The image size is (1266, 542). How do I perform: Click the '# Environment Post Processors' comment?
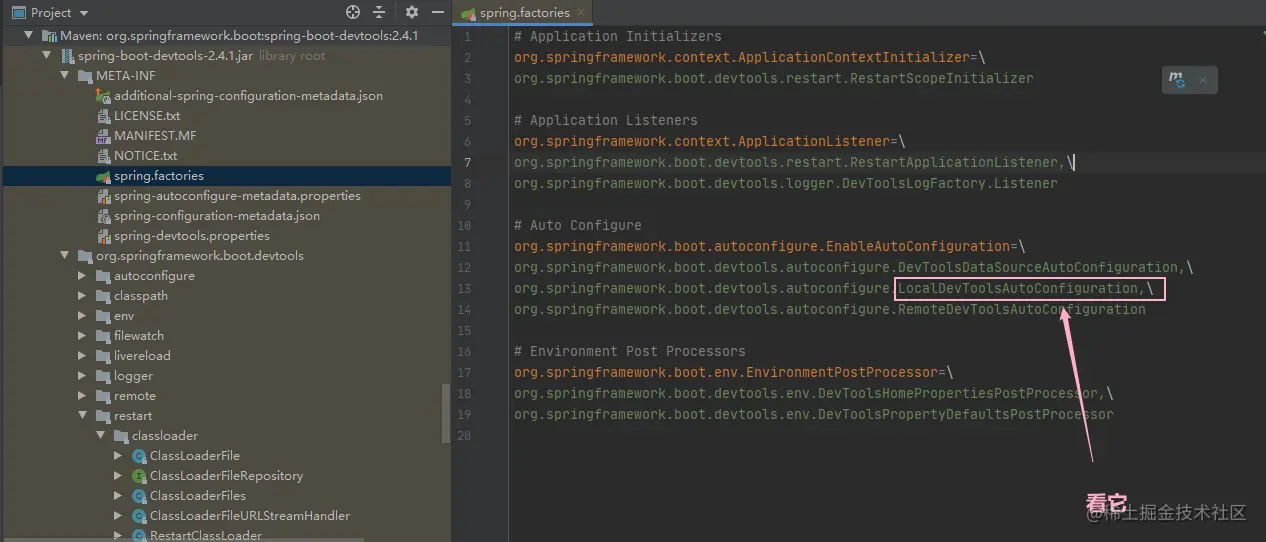point(629,351)
